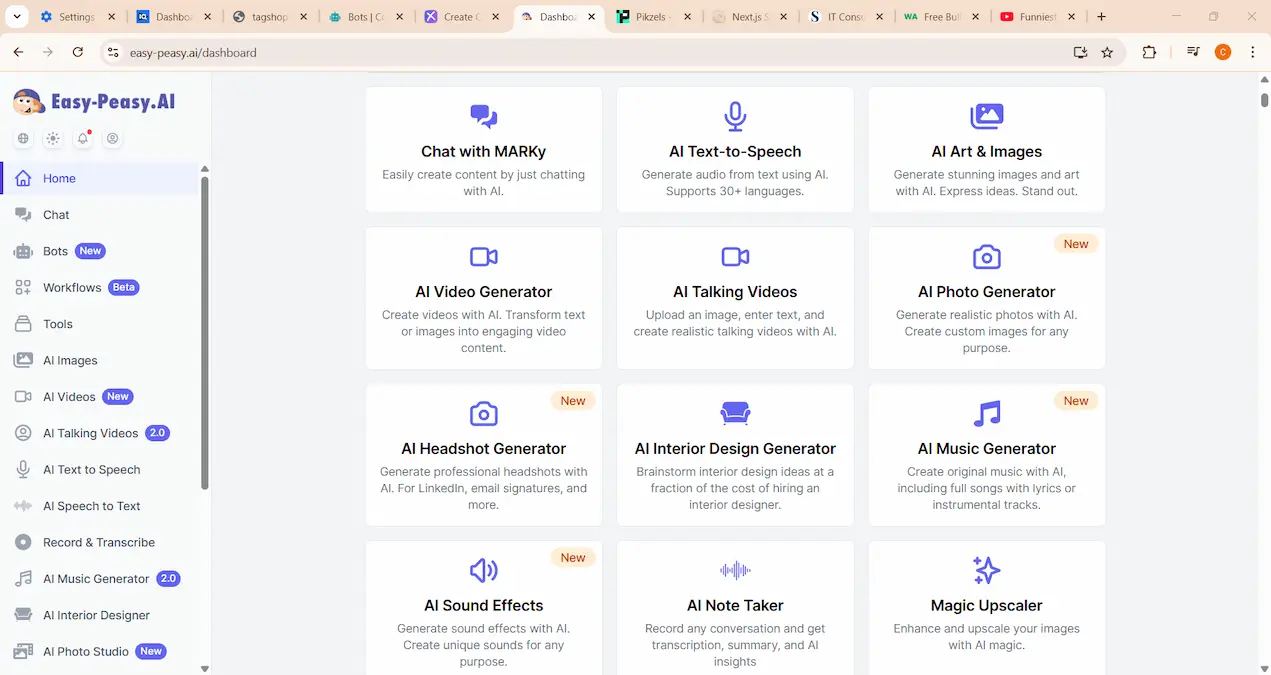Screen dimensions: 1271x675
Task: Open the notifications bell in sidebar
Action: [83, 139]
